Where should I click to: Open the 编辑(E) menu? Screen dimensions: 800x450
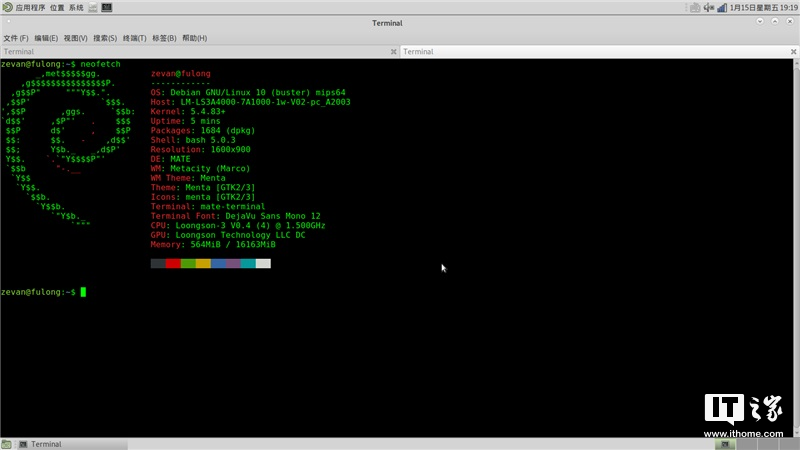pos(46,38)
